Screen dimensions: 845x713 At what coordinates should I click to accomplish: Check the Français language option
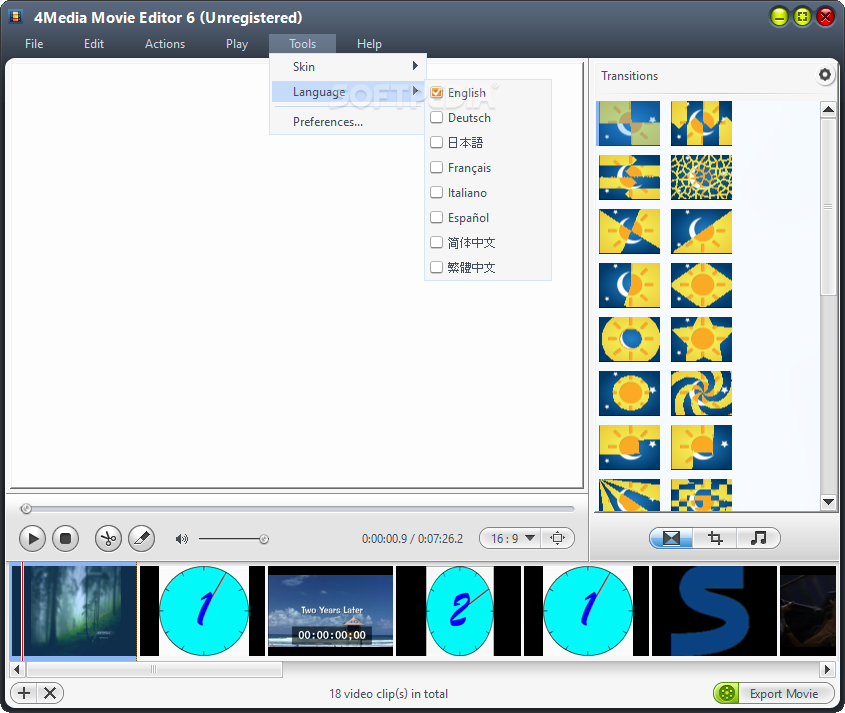[x=436, y=168]
